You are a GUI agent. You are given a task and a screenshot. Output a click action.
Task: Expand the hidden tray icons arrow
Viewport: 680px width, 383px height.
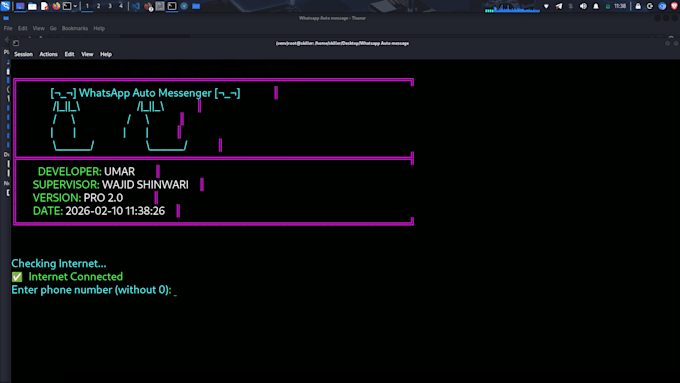pos(546,6)
